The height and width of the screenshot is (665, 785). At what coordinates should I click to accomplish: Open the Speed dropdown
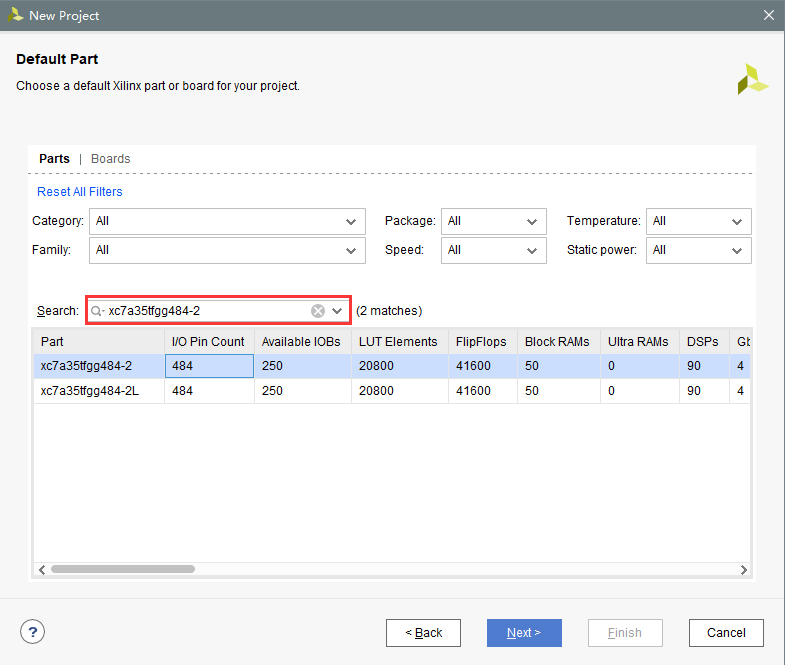494,250
